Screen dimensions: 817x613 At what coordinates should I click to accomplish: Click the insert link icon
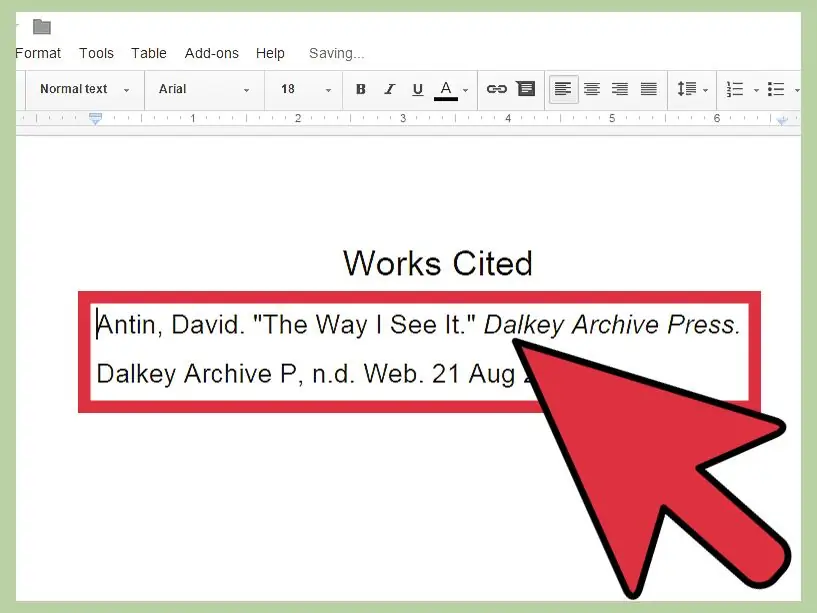(x=497, y=89)
